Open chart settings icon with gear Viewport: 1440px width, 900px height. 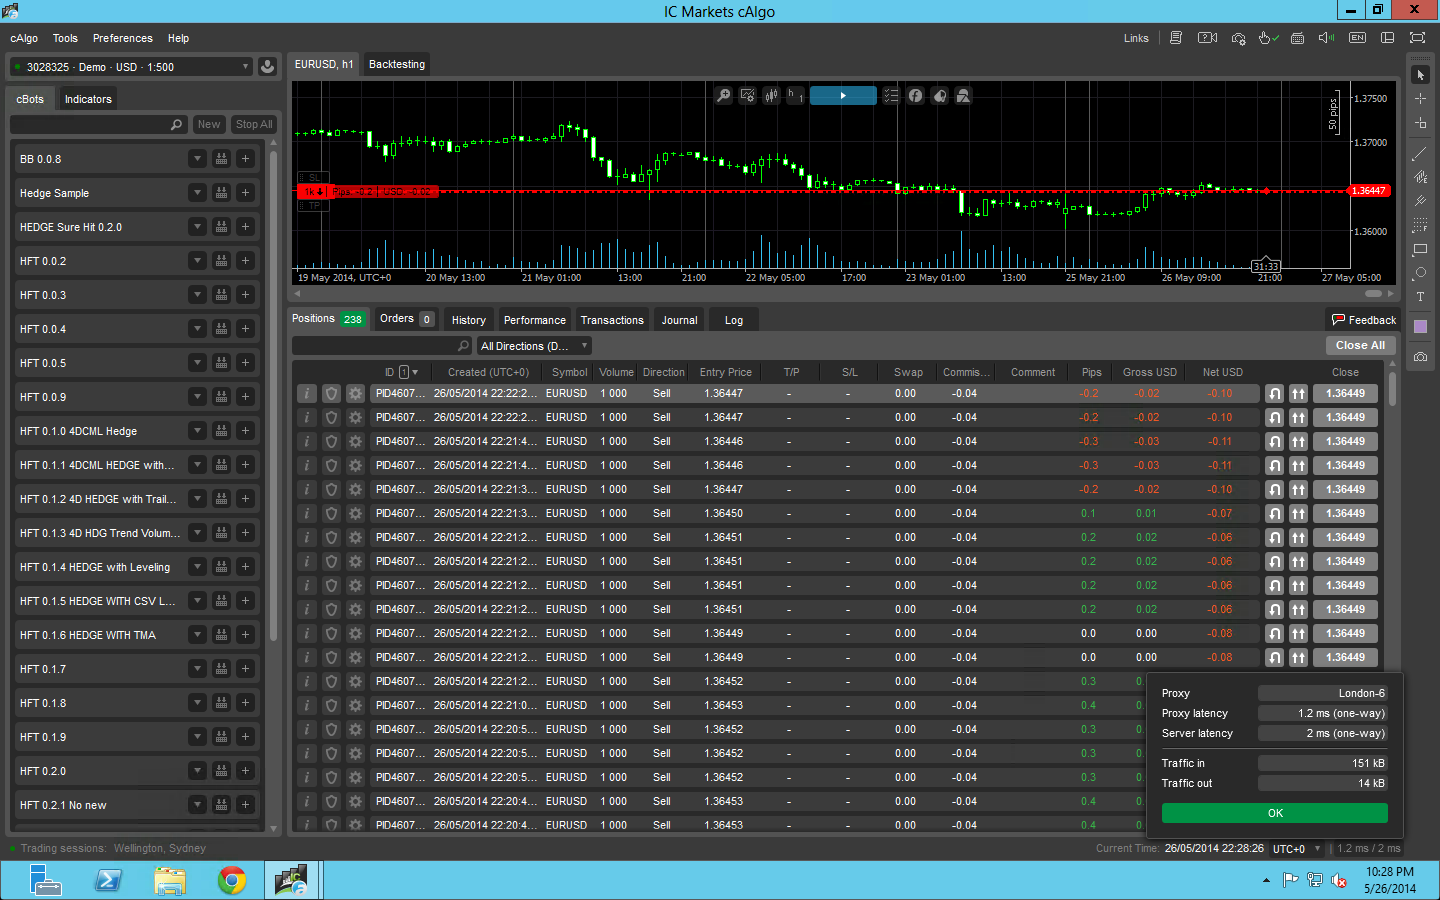point(748,96)
